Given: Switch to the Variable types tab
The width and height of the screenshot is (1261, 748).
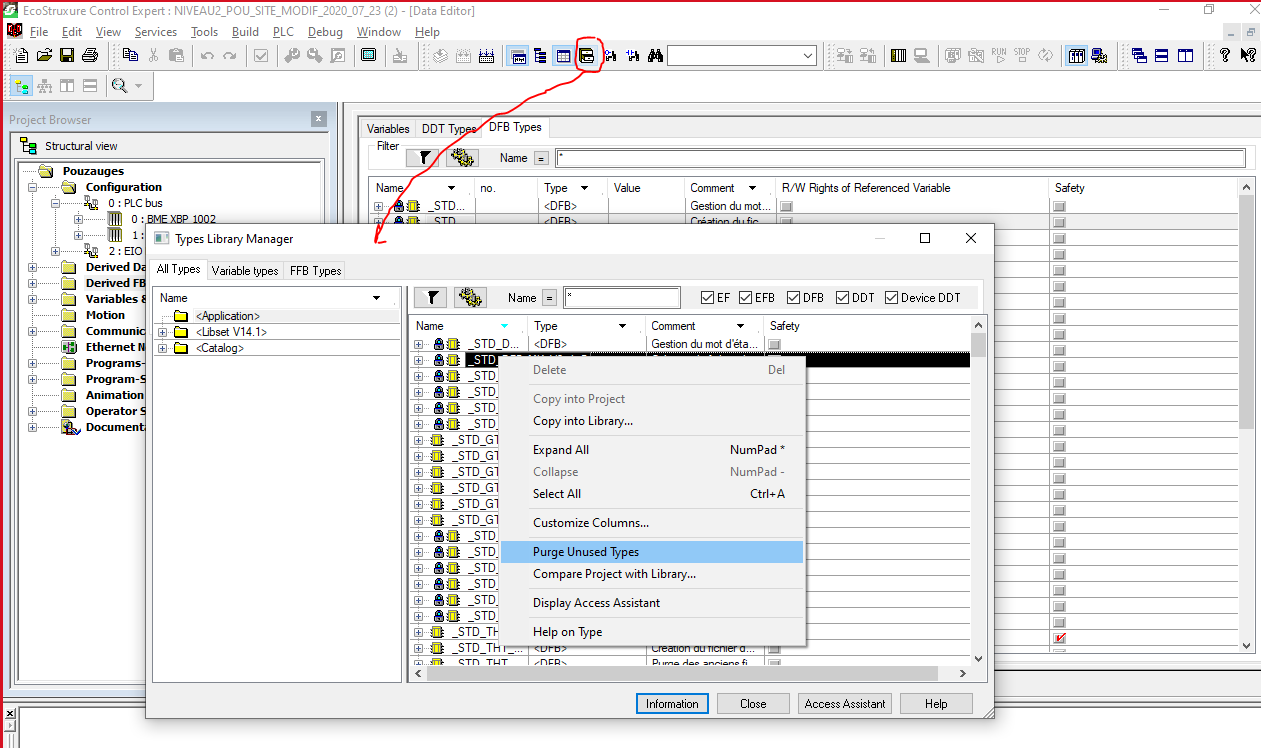Looking at the screenshot, I should [245, 271].
